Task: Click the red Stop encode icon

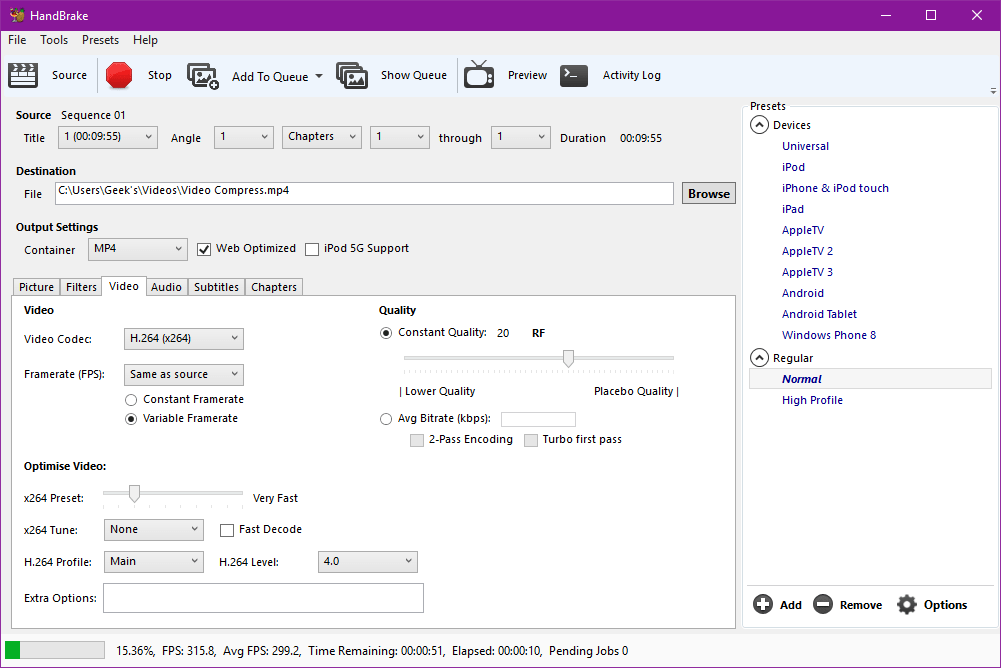Action: pos(119,75)
